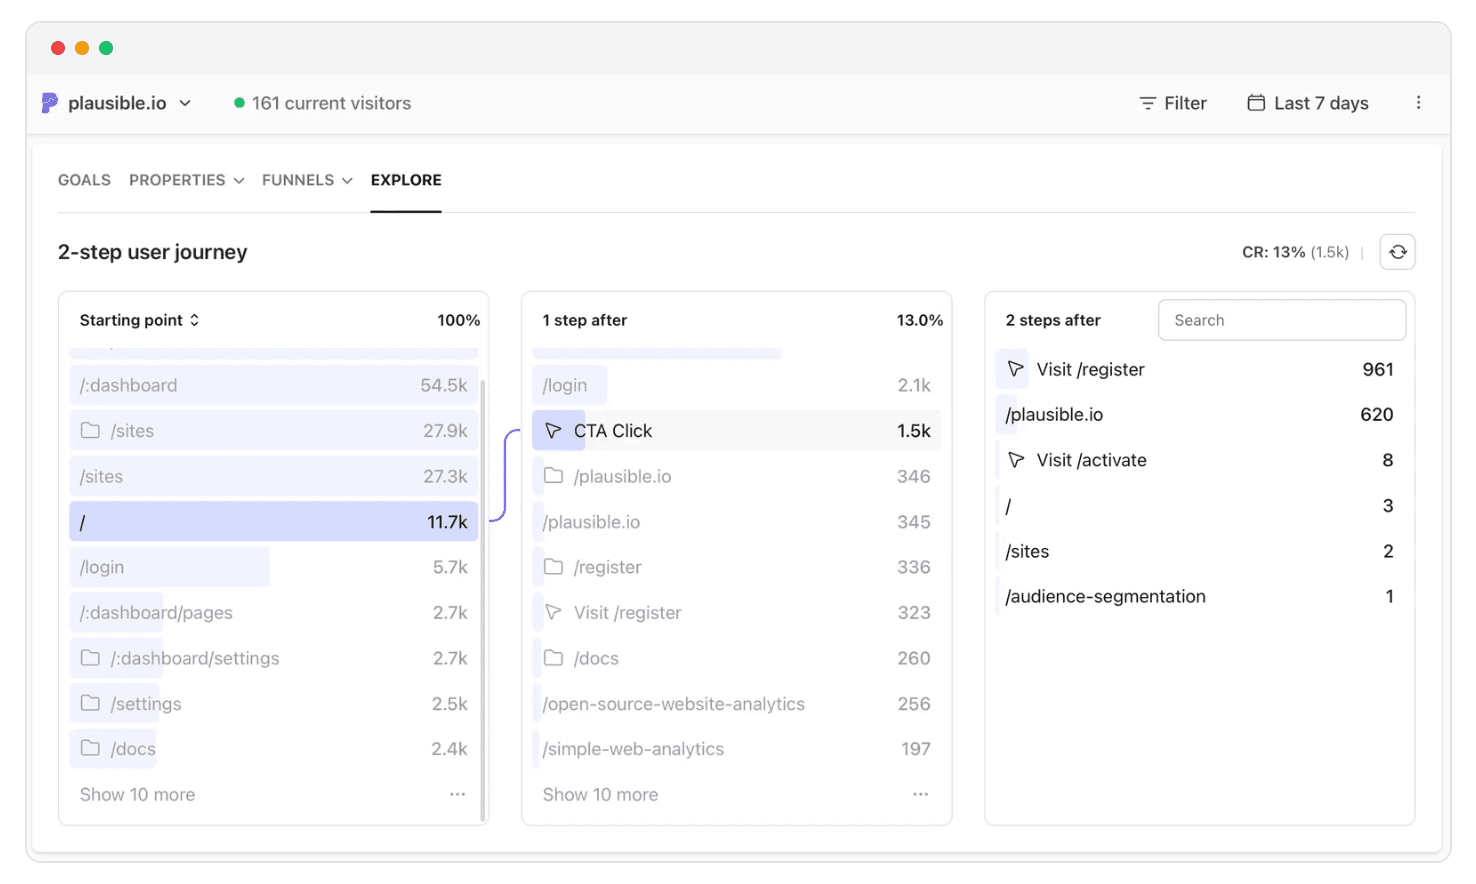
Task: Click the Filter lines icon
Action: click(x=1148, y=103)
